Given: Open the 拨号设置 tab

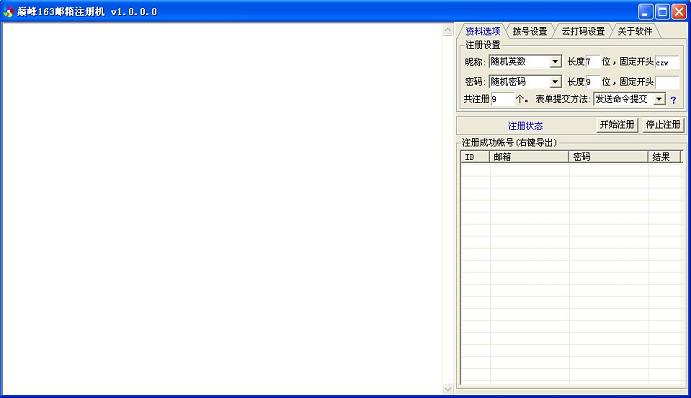Looking at the screenshot, I should point(530,31).
